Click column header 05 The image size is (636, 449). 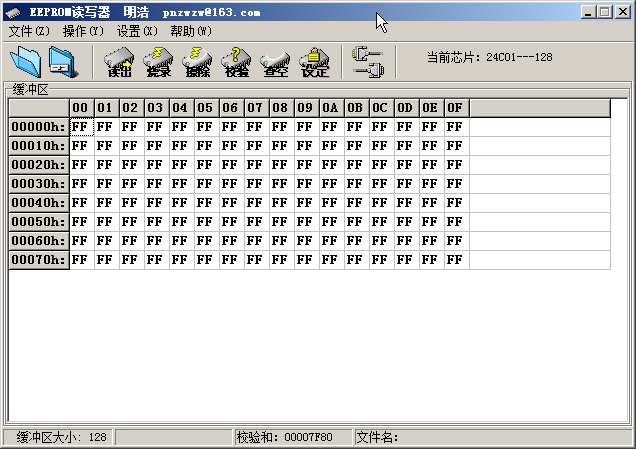(207, 108)
